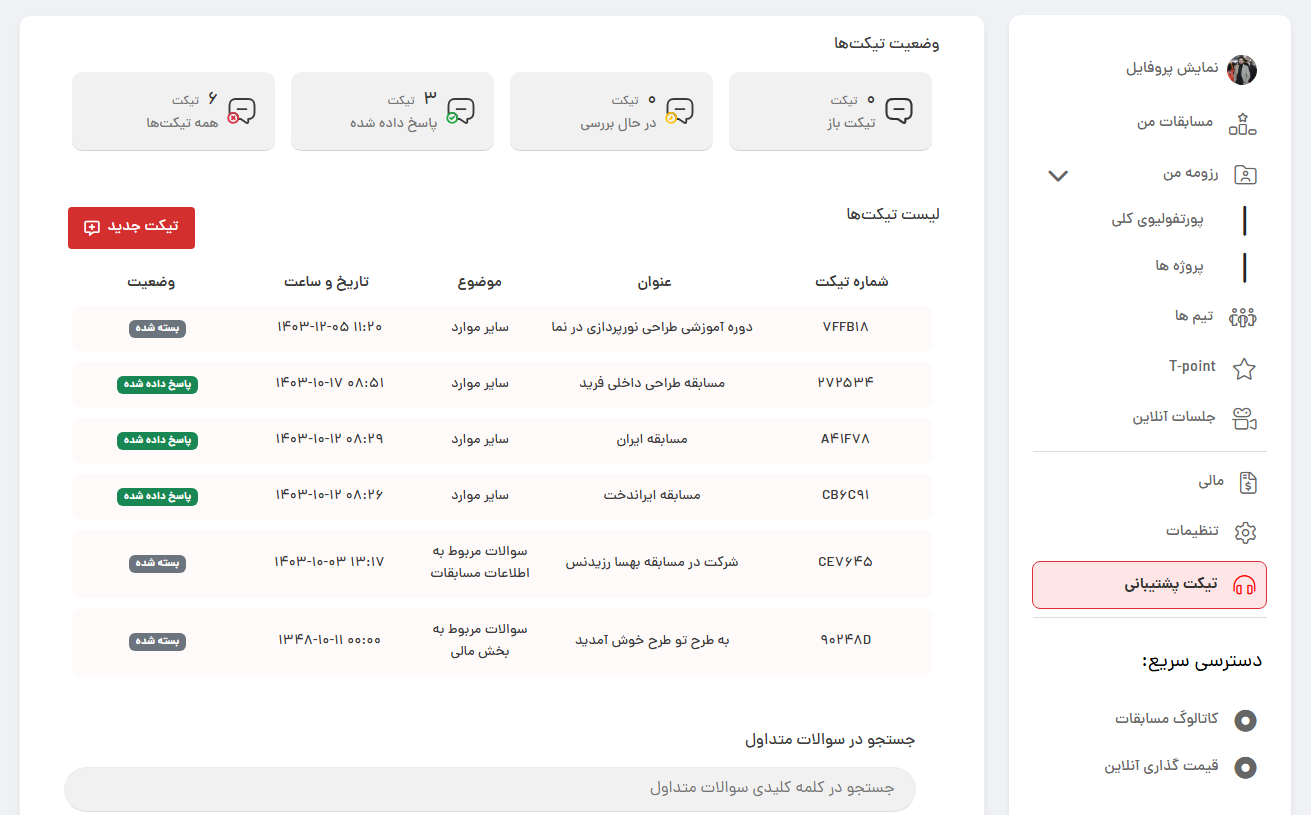The image size is (1311, 815).
Task: Collapse the رزومه من section chevron
Action: pyautogui.click(x=1057, y=174)
